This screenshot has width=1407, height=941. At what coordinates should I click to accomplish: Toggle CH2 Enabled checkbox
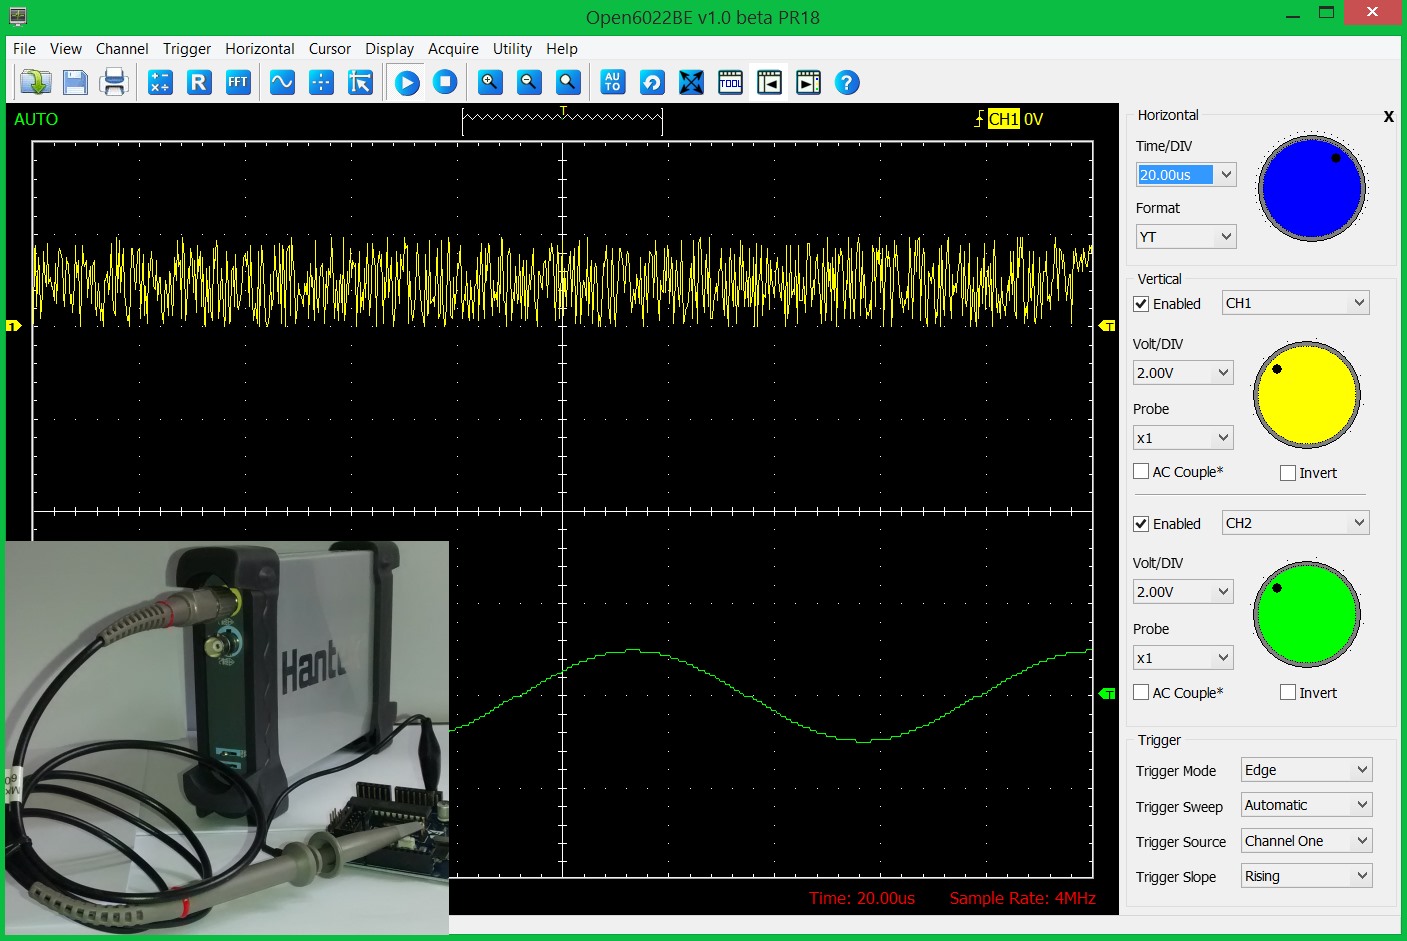pos(1141,524)
